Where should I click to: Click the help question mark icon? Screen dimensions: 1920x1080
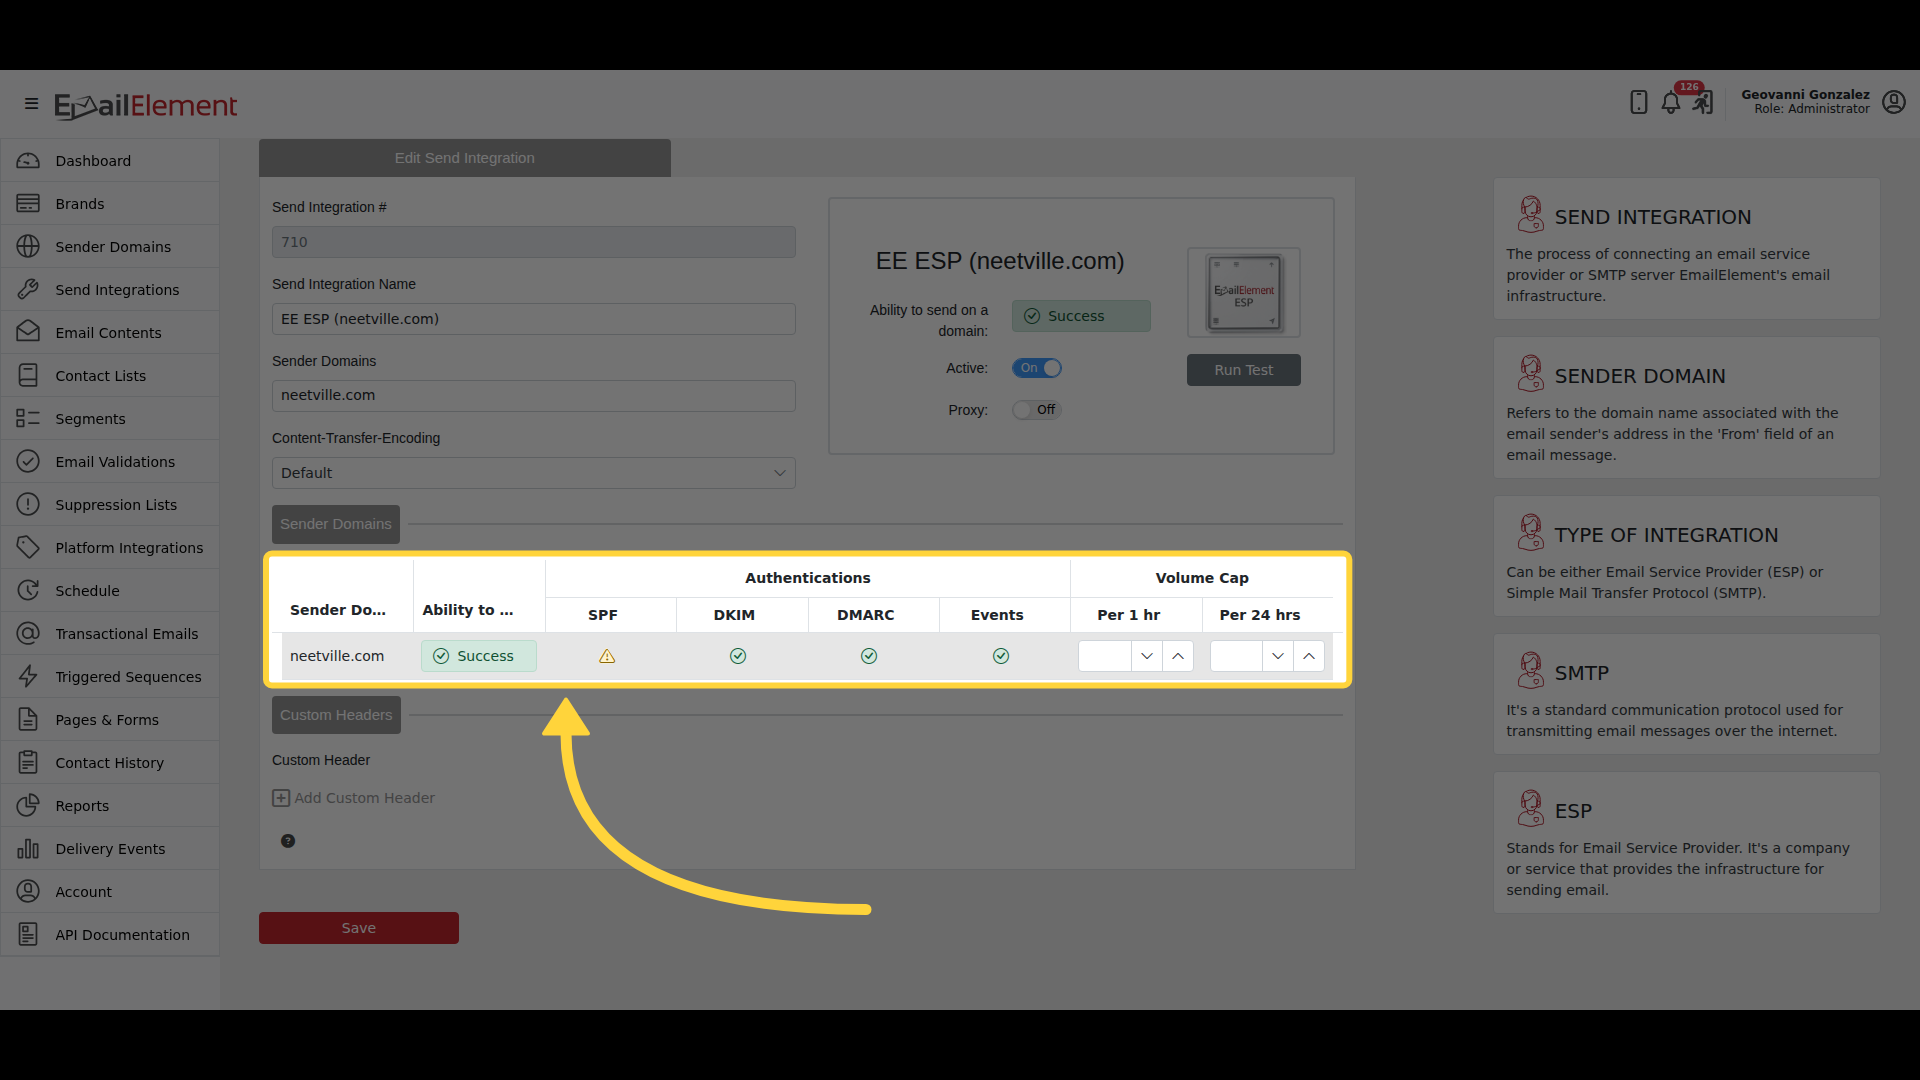tap(288, 841)
